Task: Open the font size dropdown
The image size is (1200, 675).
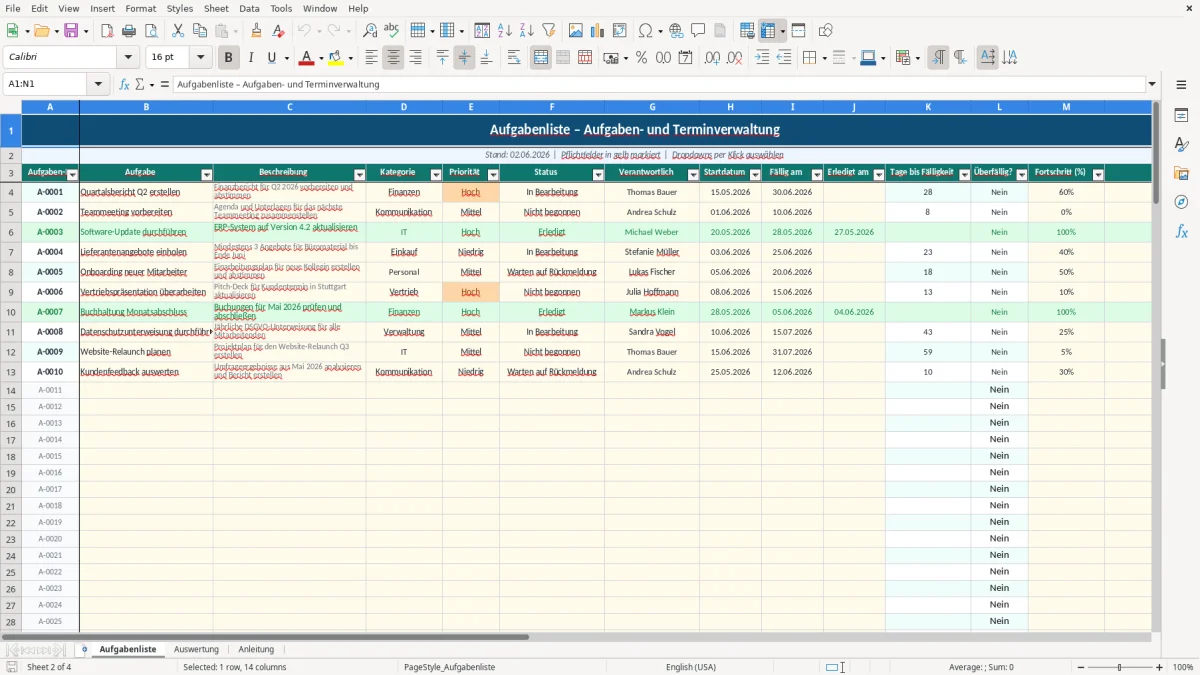Action: pyautogui.click(x=201, y=58)
